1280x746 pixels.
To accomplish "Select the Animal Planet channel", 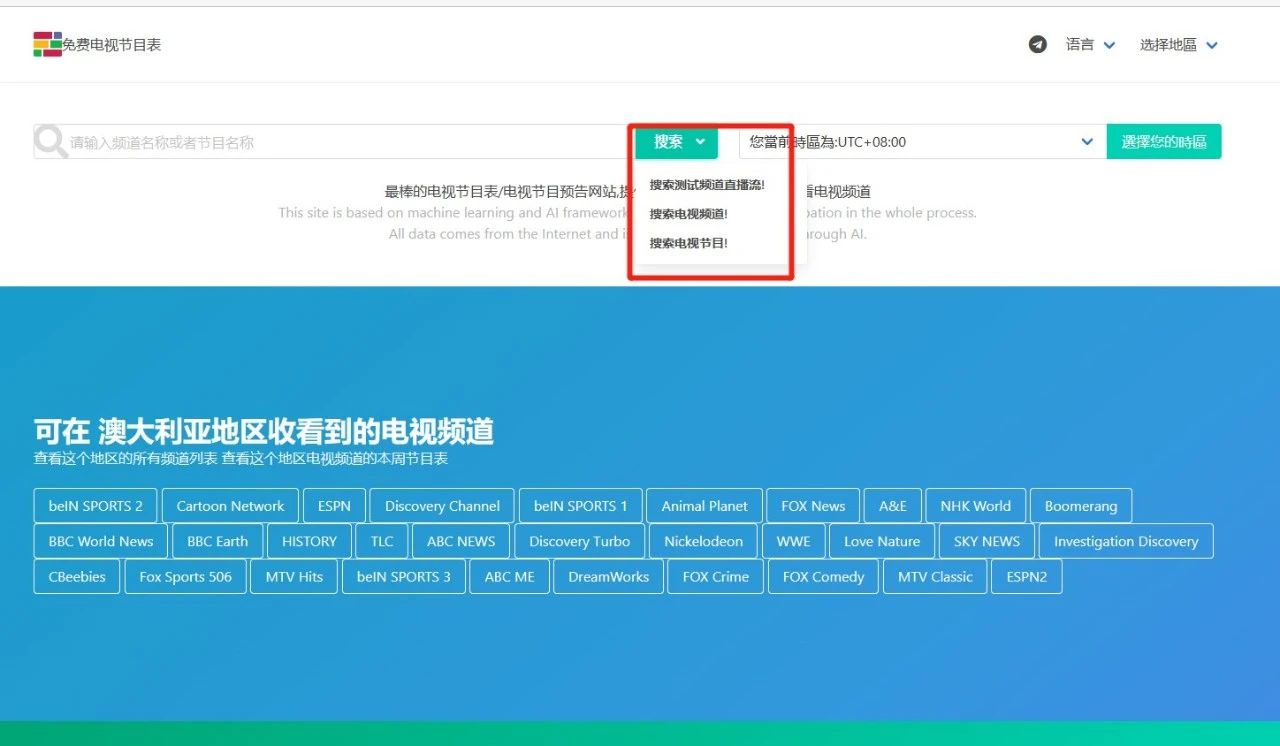I will click(x=704, y=505).
